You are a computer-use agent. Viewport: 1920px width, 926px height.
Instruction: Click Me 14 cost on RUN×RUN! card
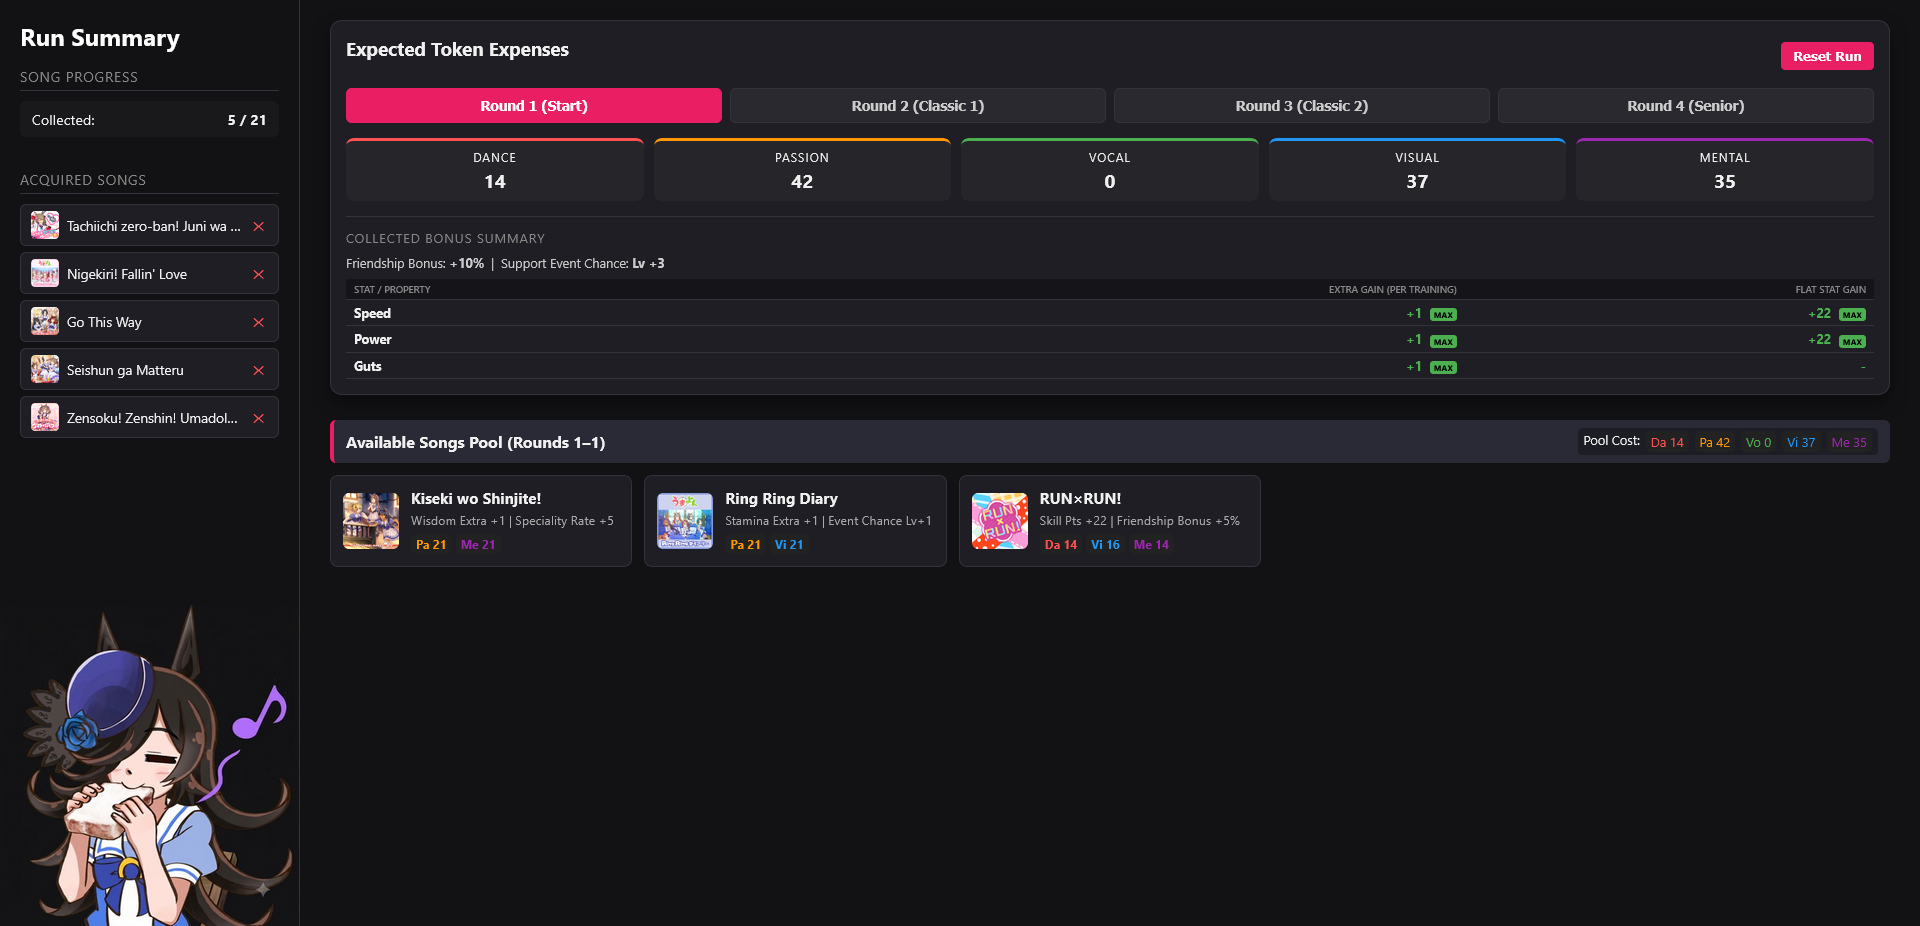pos(1151,545)
